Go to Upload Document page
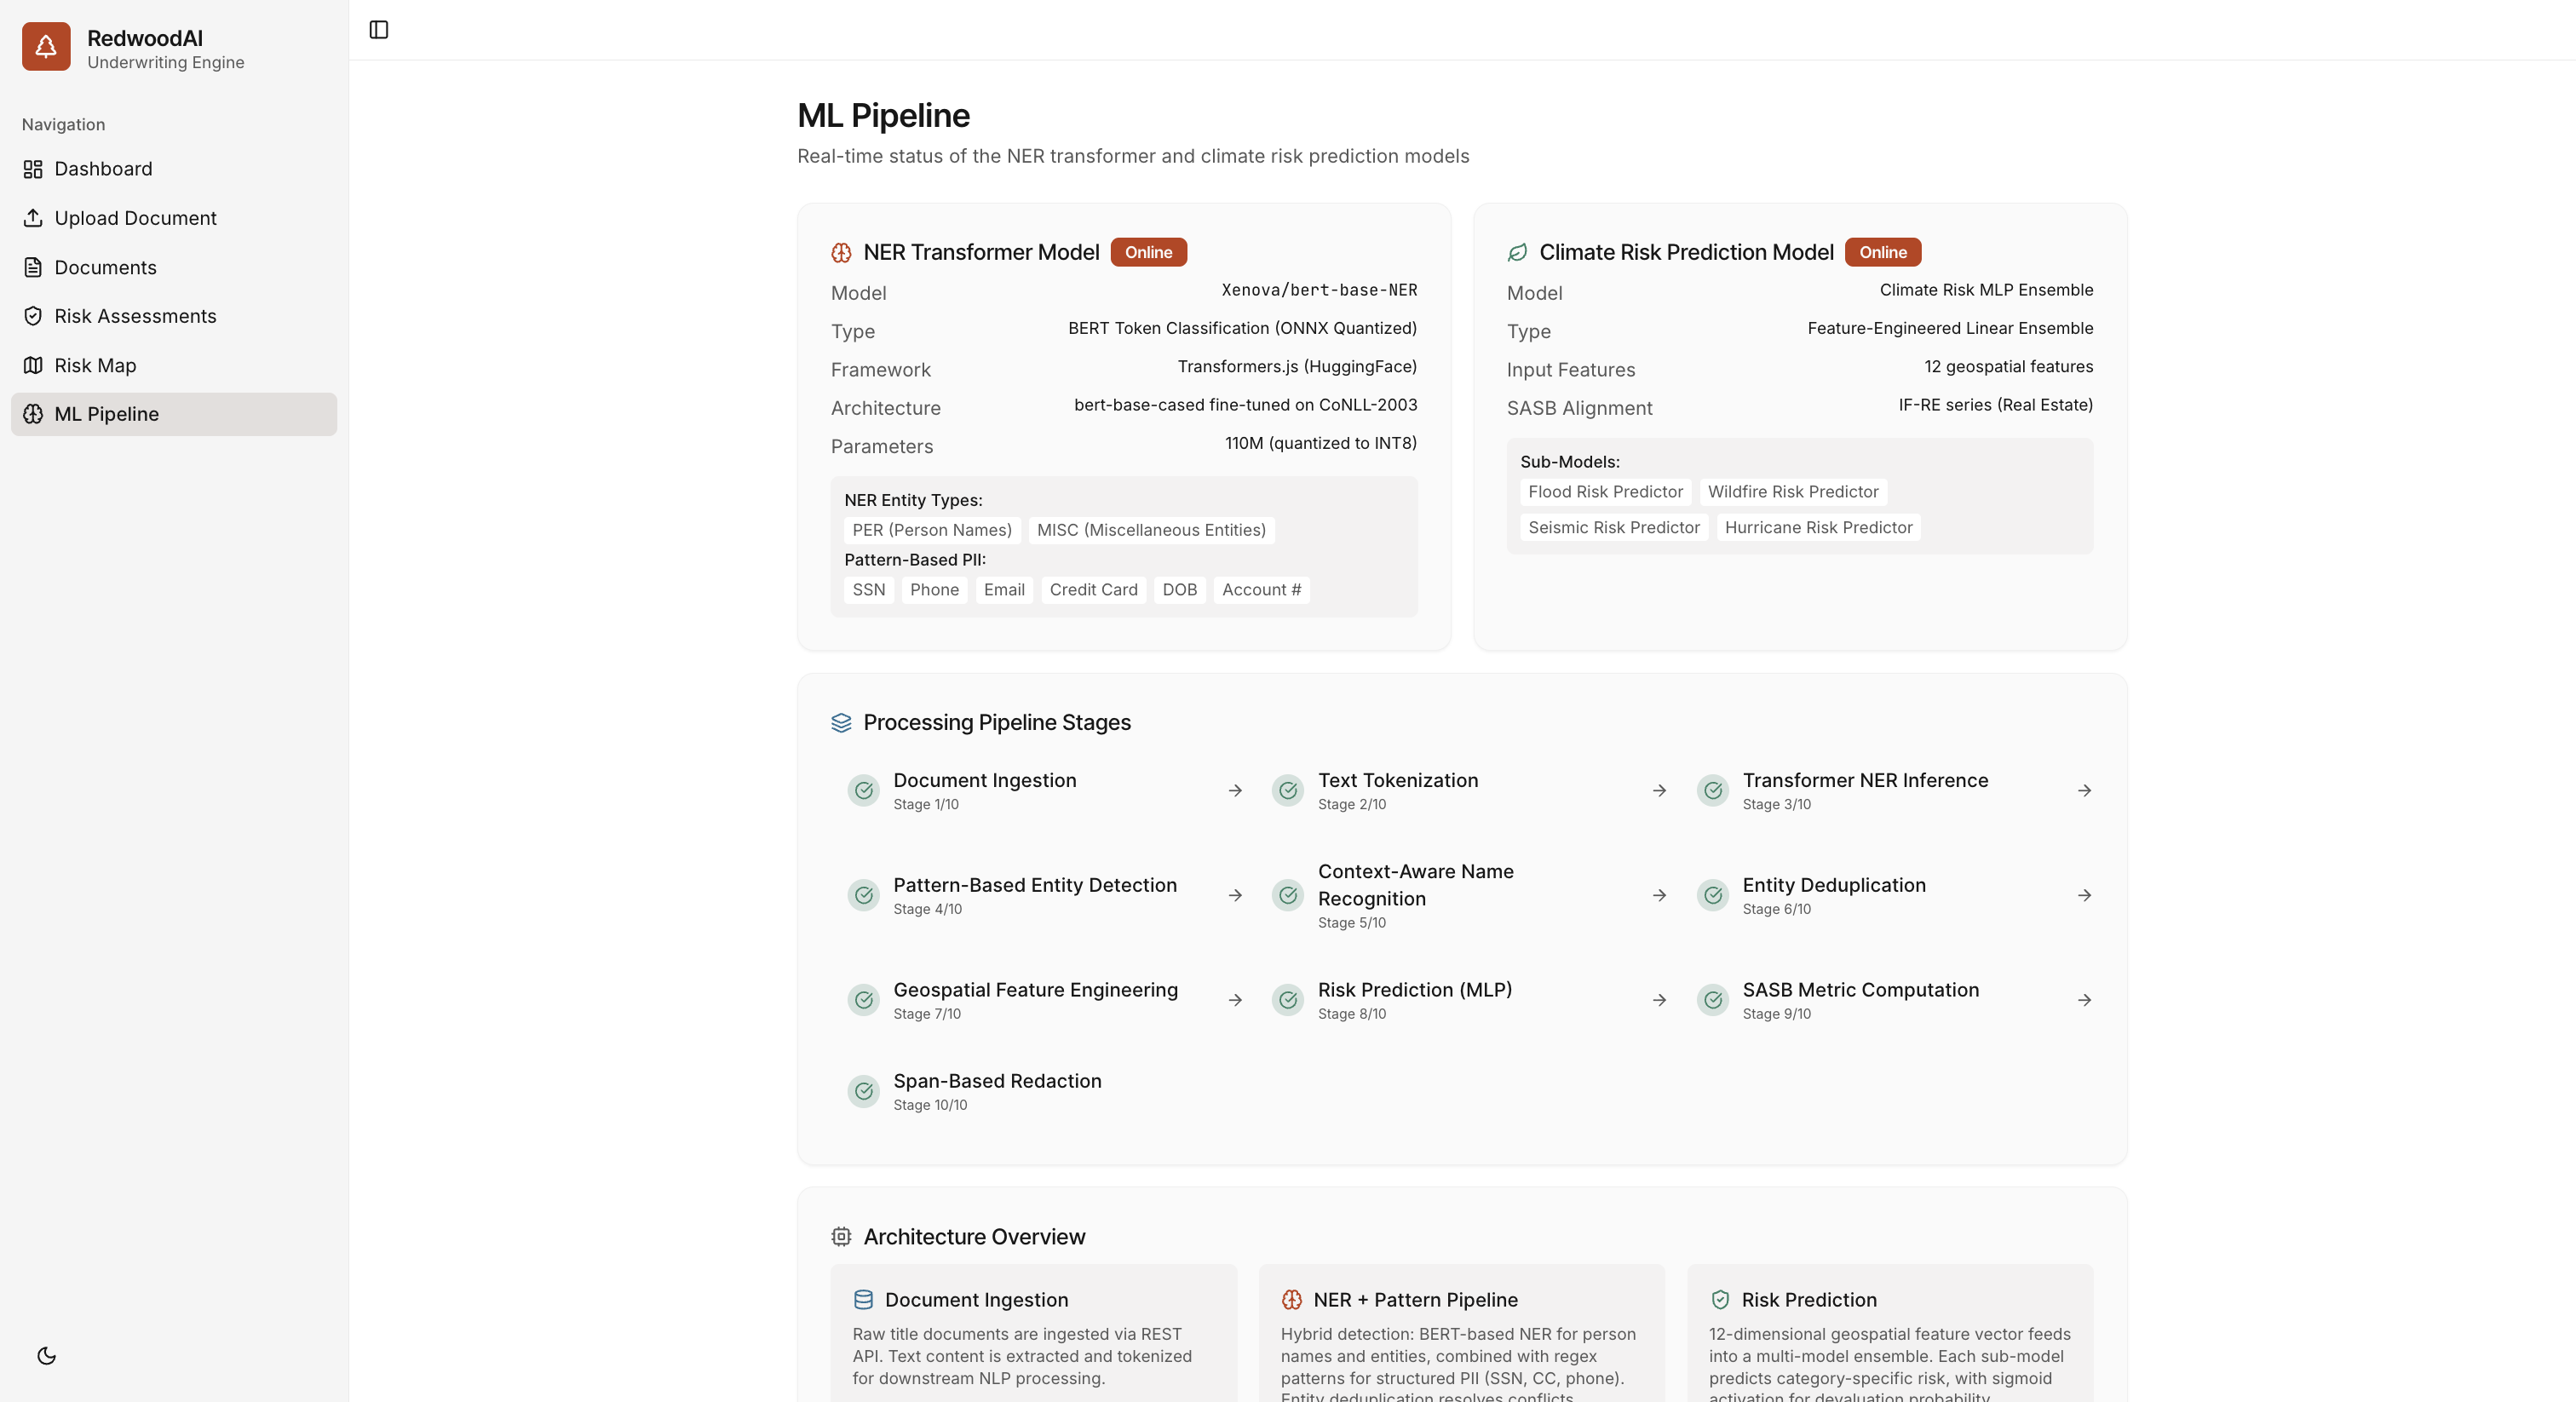 pos(135,218)
